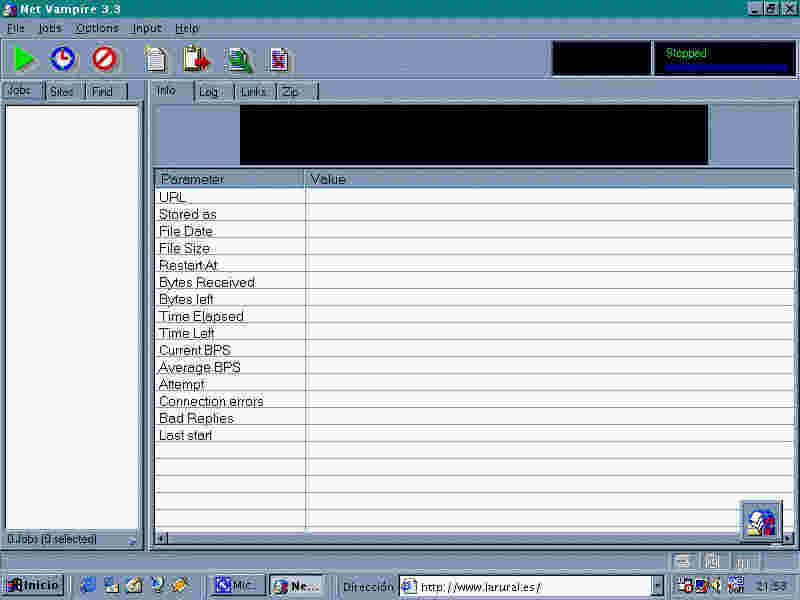This screenshot has height=600, width=800.
Task: Open the scheduler clock icon
Action: tap(63, 59)
